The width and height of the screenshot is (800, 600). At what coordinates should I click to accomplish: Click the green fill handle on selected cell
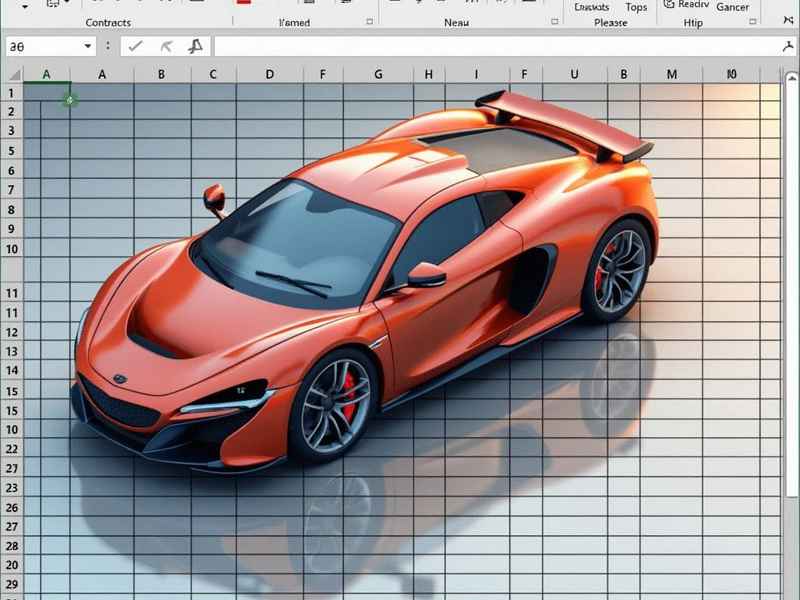69,99
